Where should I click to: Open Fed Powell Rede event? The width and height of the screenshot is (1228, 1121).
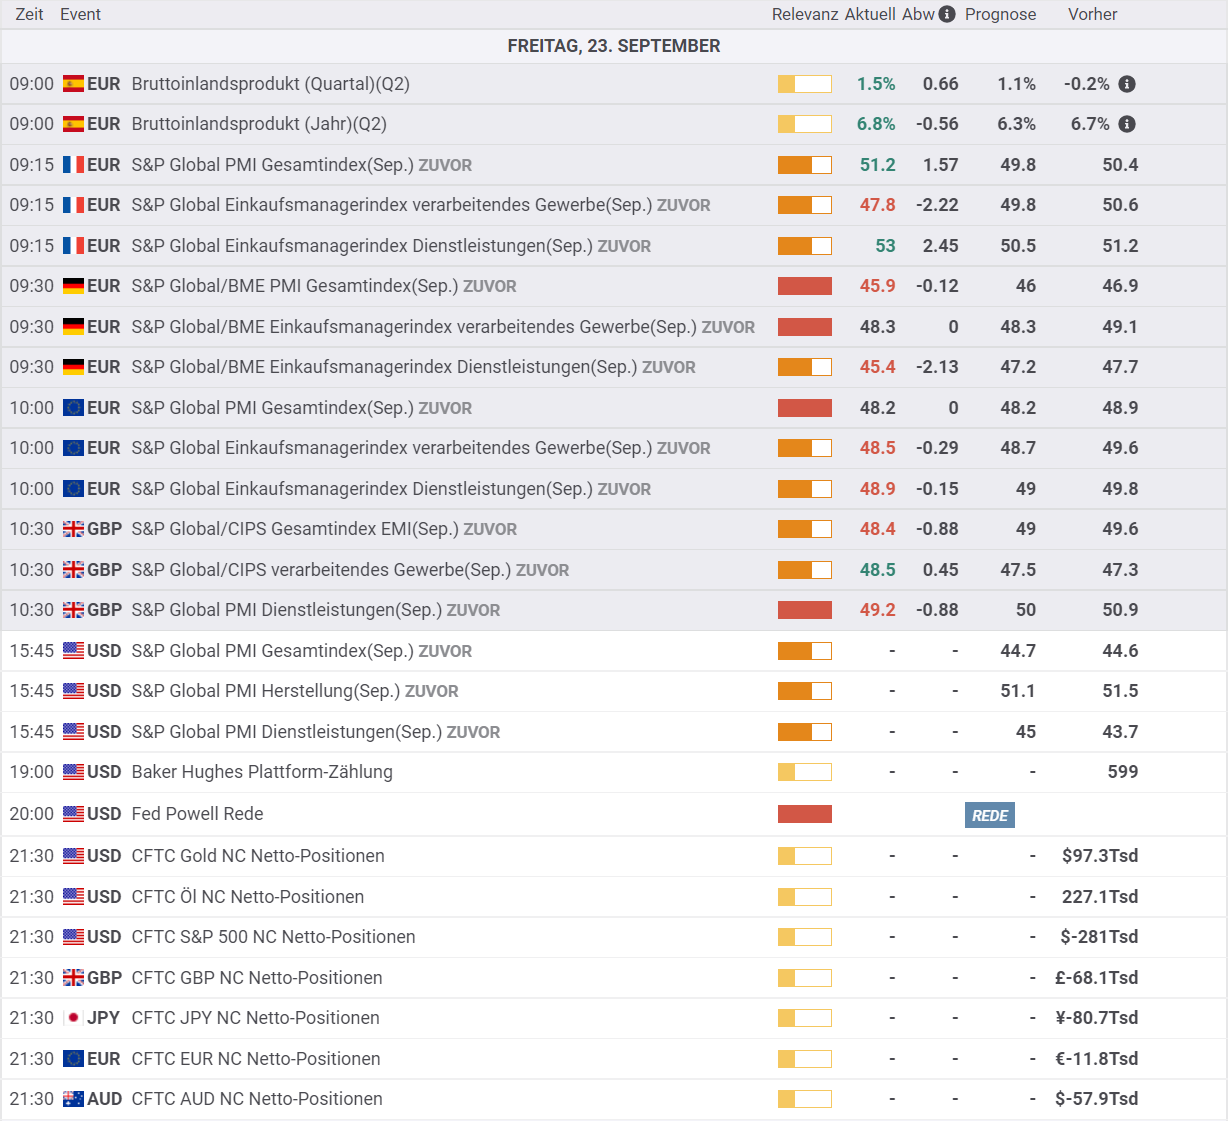[x=197, y=814]
